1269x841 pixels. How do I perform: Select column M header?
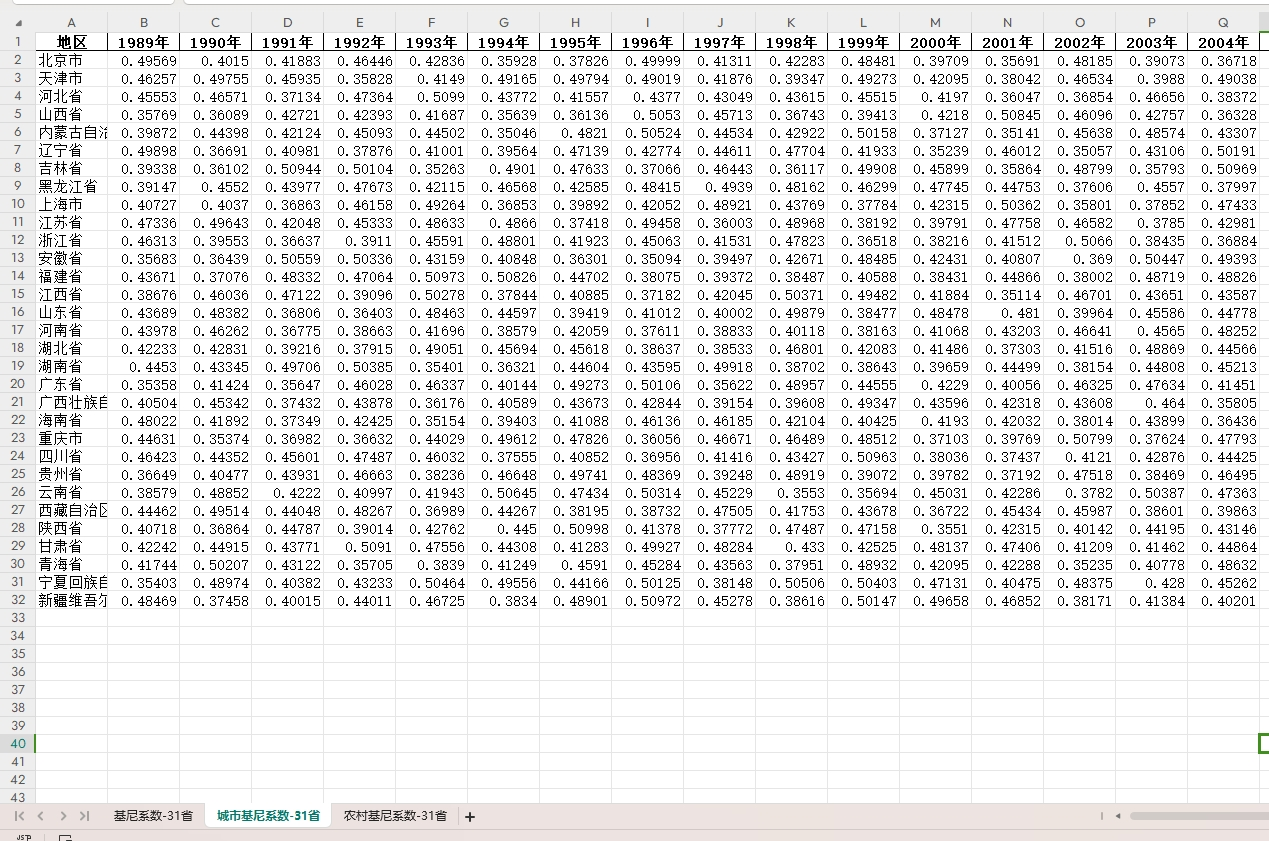point(936,23)
